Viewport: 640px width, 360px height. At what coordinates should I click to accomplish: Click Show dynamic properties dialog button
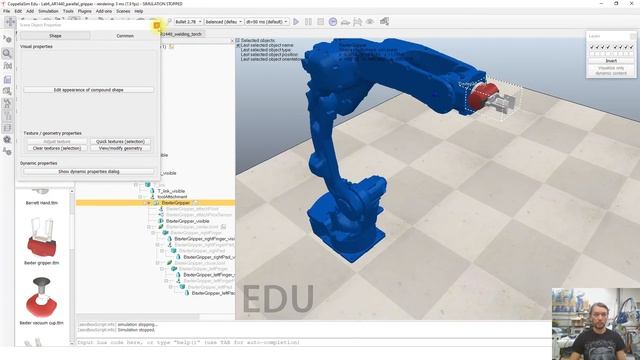coord(89,171)
